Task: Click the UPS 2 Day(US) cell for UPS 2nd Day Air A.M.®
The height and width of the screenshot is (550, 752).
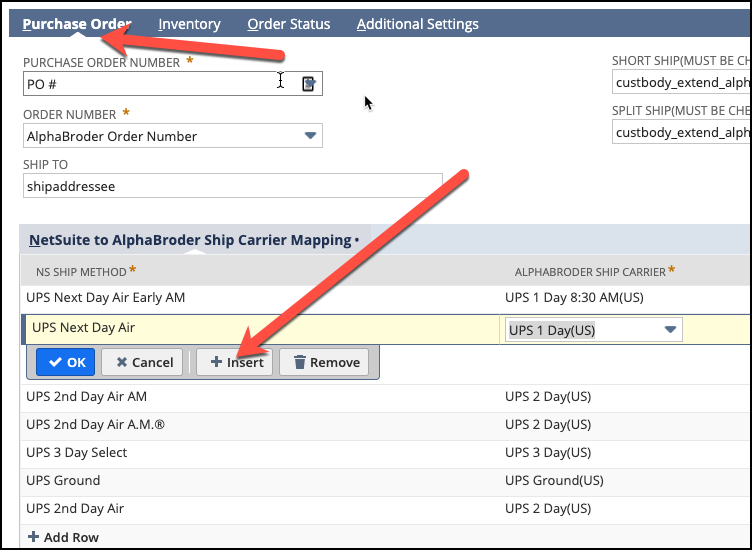Action: pos(548,424)
